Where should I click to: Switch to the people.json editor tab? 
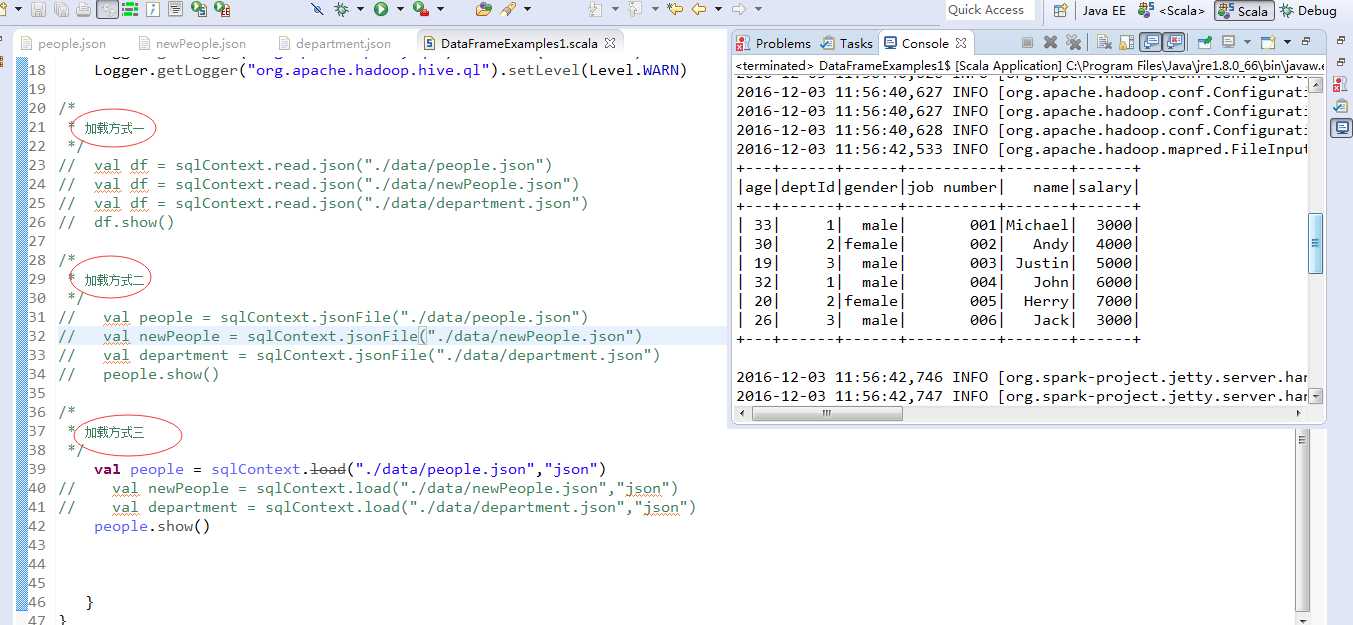pyautogui.click(x=63, y=43)
